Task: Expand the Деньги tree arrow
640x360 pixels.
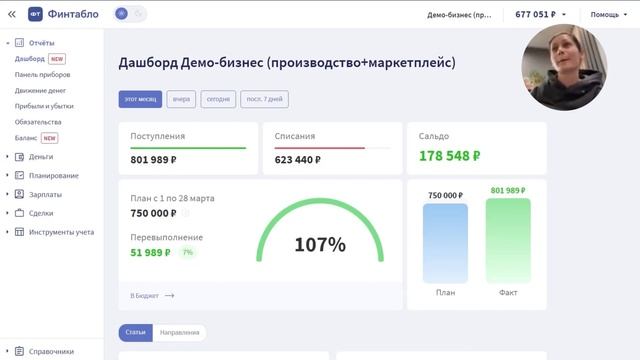Action: pyautogui.click(x=7, y=156)
